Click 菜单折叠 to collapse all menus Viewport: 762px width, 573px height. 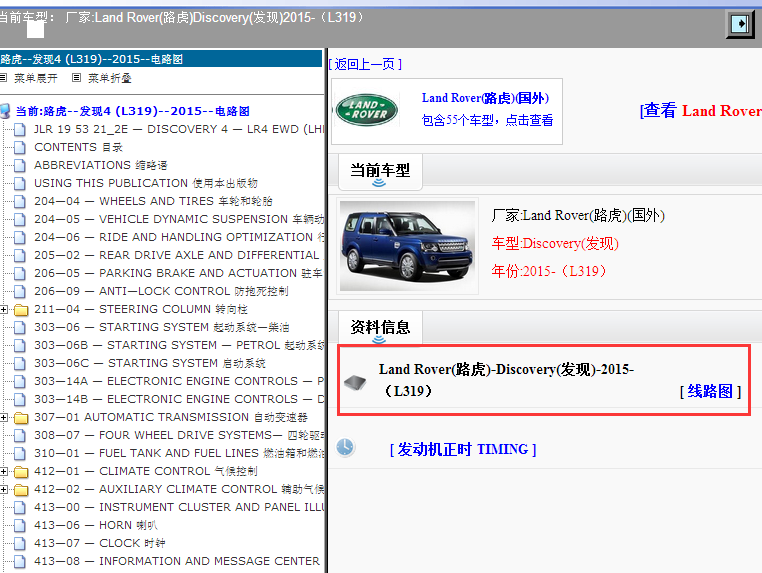point(109,78)
